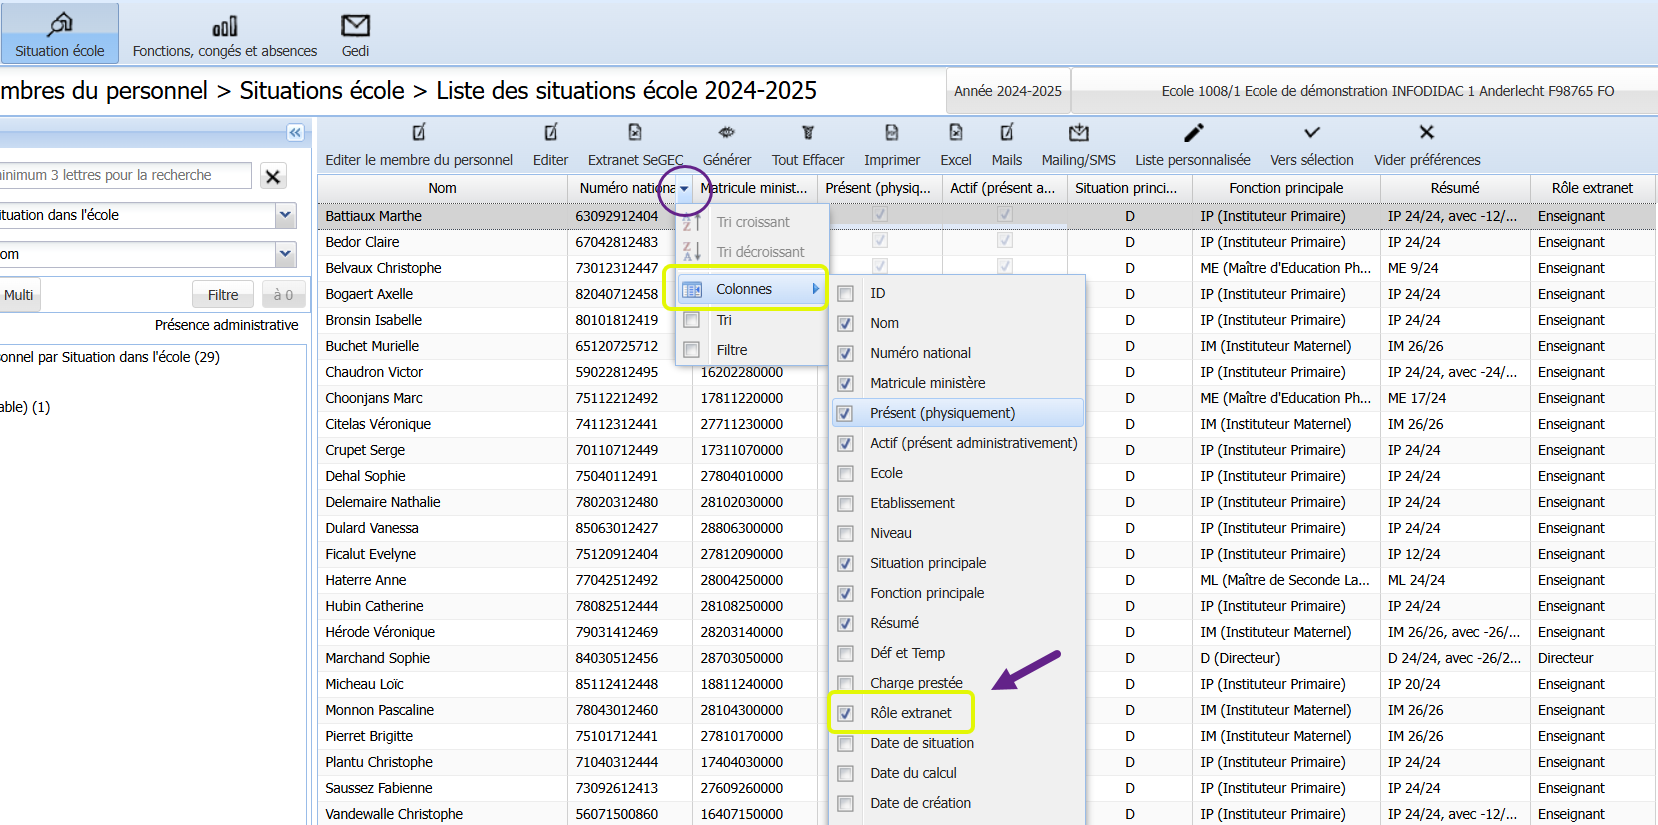Uncheck the Résumé column
Image resolution: width=1658 pixels, height=825 pixels.
(846, 624)
